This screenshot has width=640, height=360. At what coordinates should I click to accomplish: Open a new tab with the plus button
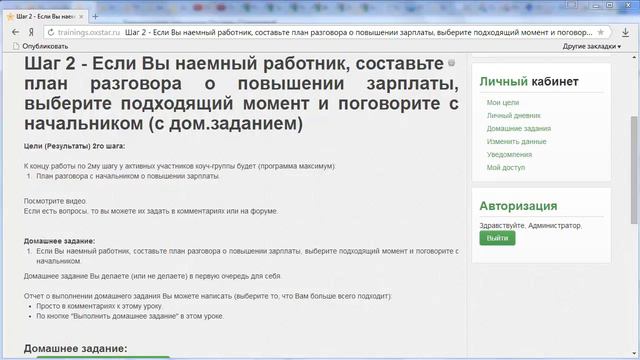(x=95, y=17)
